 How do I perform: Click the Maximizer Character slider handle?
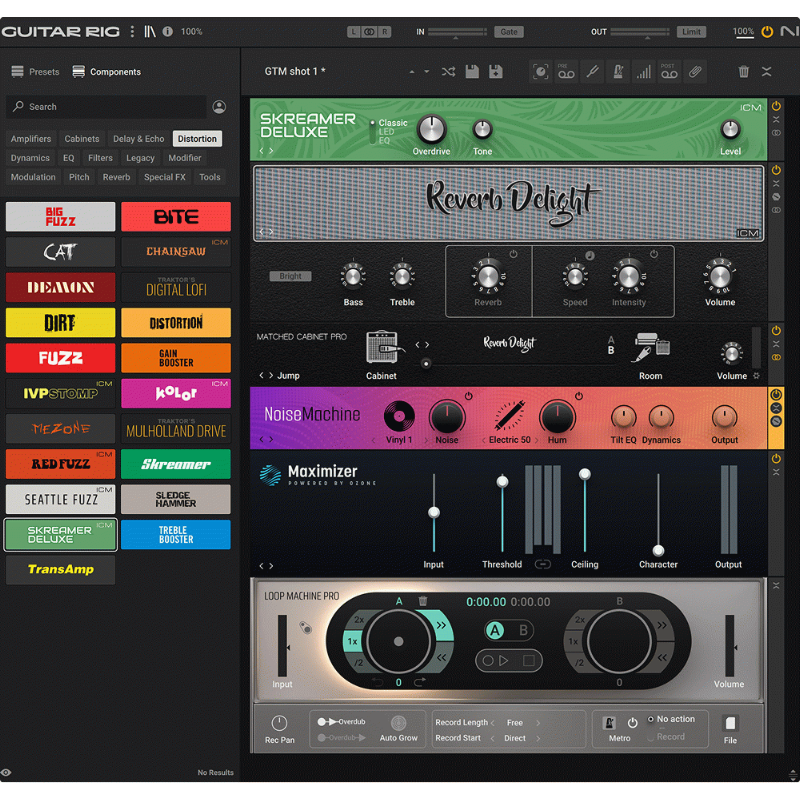658,551
